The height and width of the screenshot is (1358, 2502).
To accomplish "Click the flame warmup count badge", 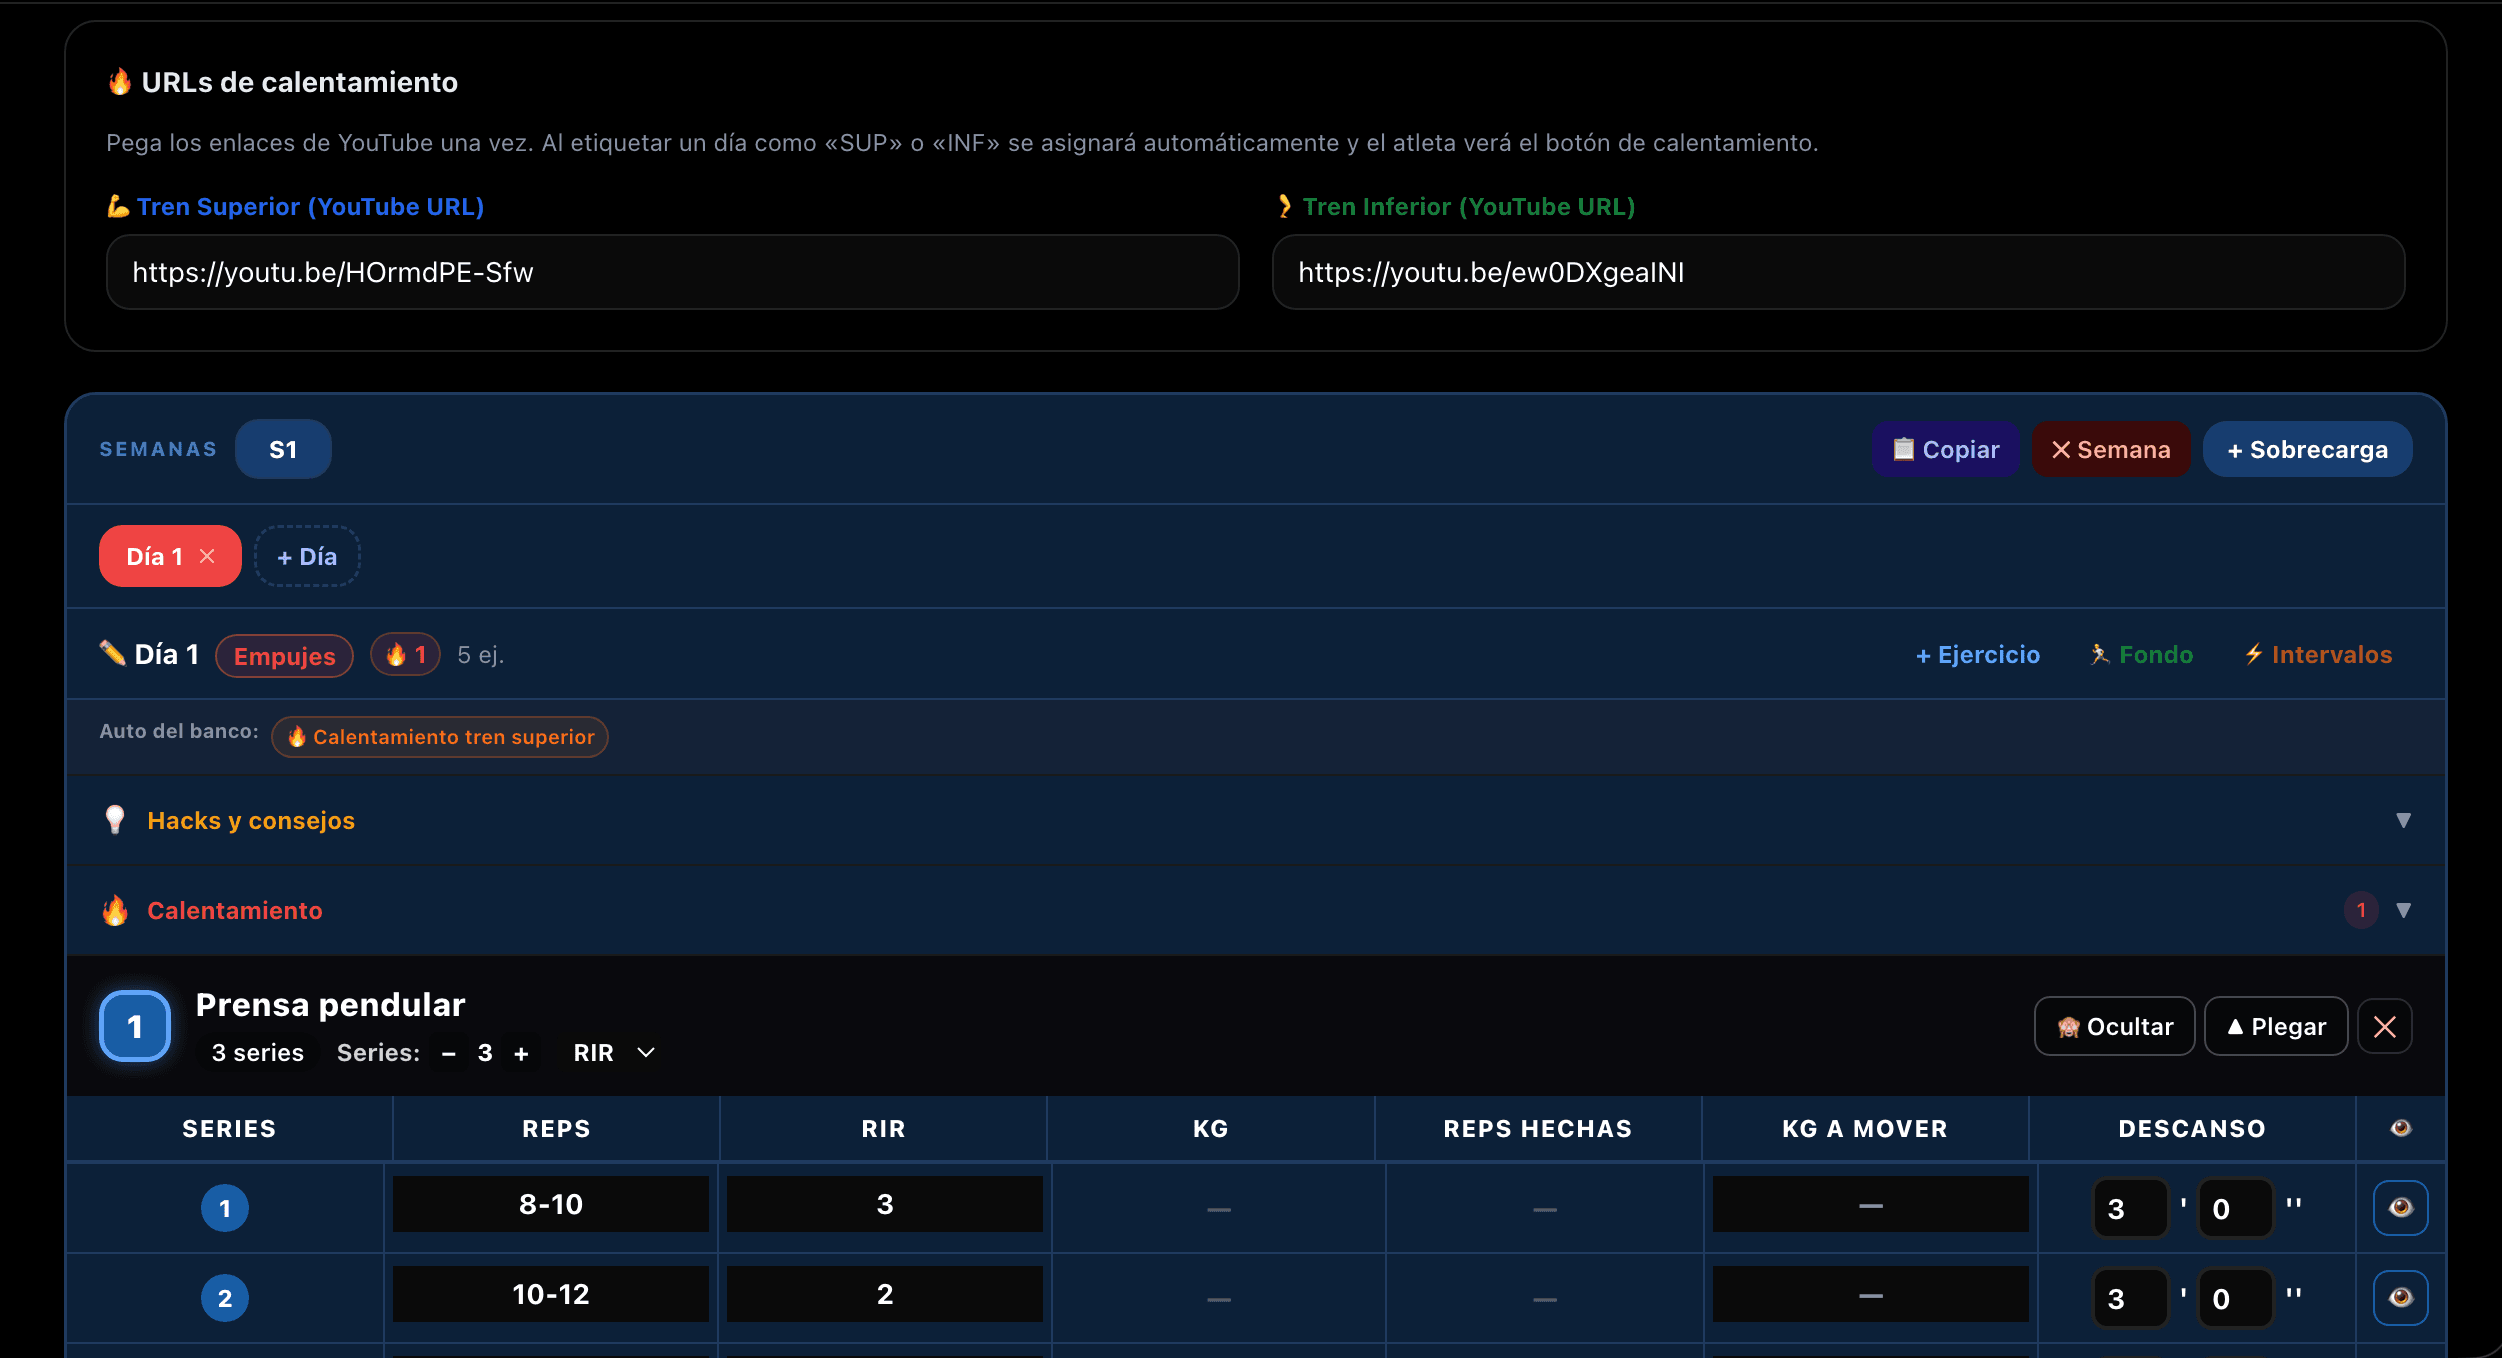I will tap(405, 655).
